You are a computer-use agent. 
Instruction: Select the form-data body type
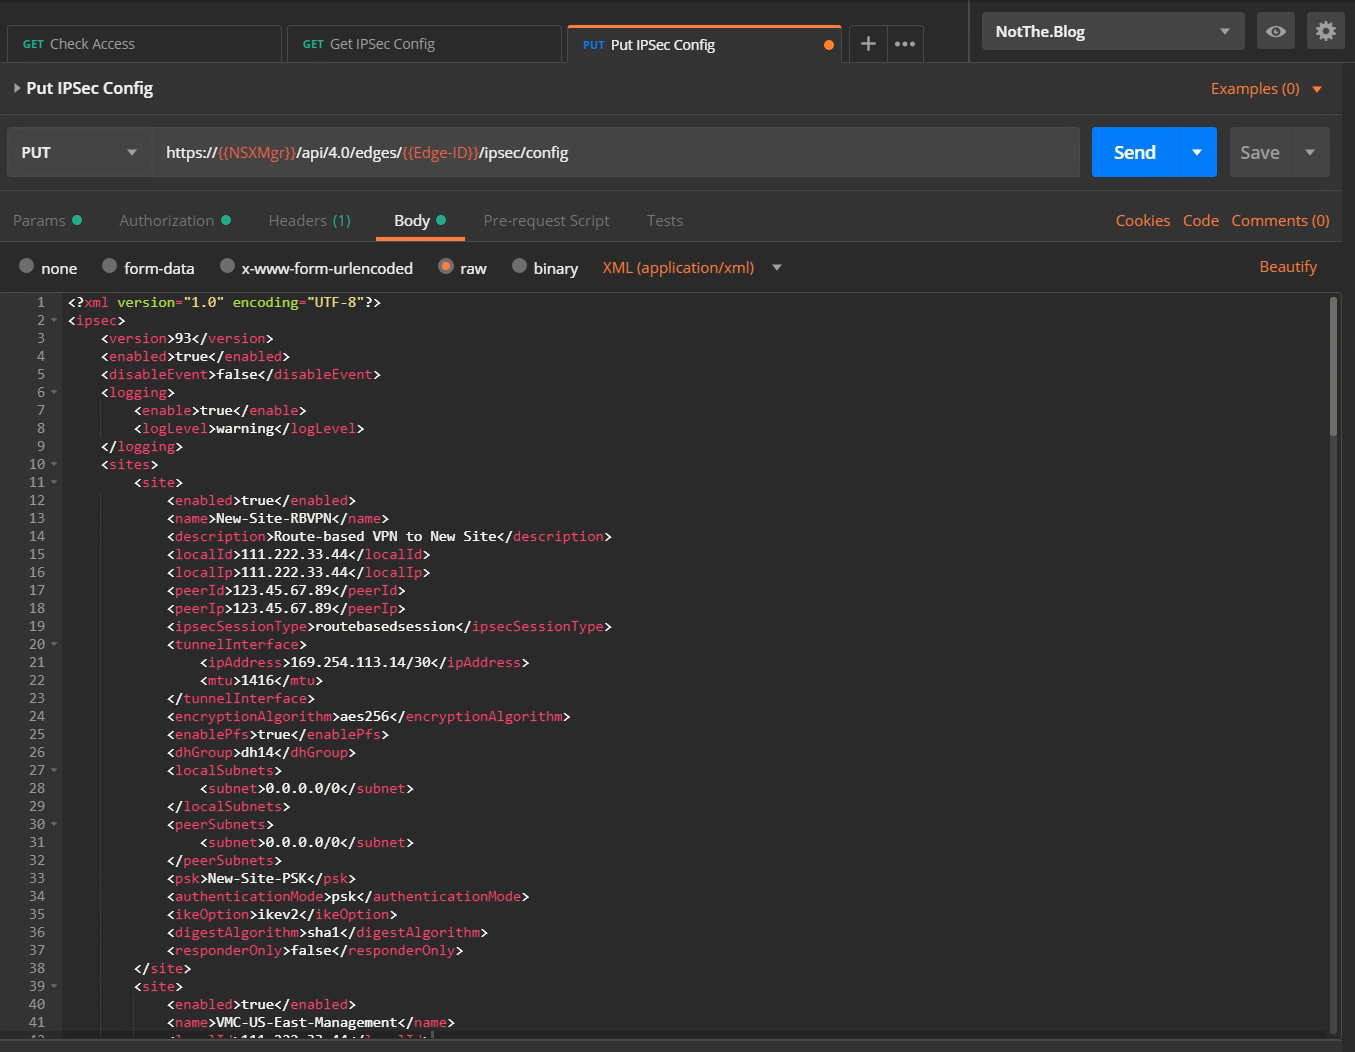[110, 266]
